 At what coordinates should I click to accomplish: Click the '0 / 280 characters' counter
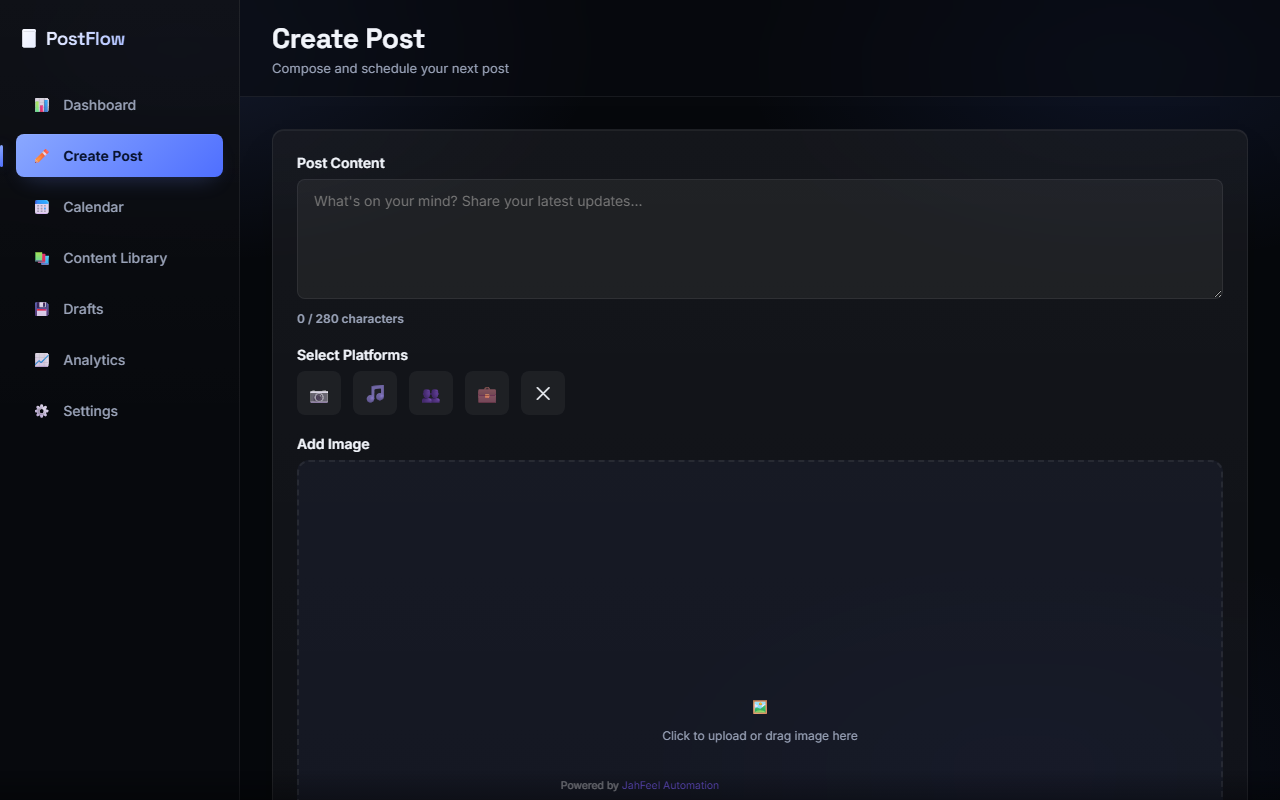tap(350, 319)
